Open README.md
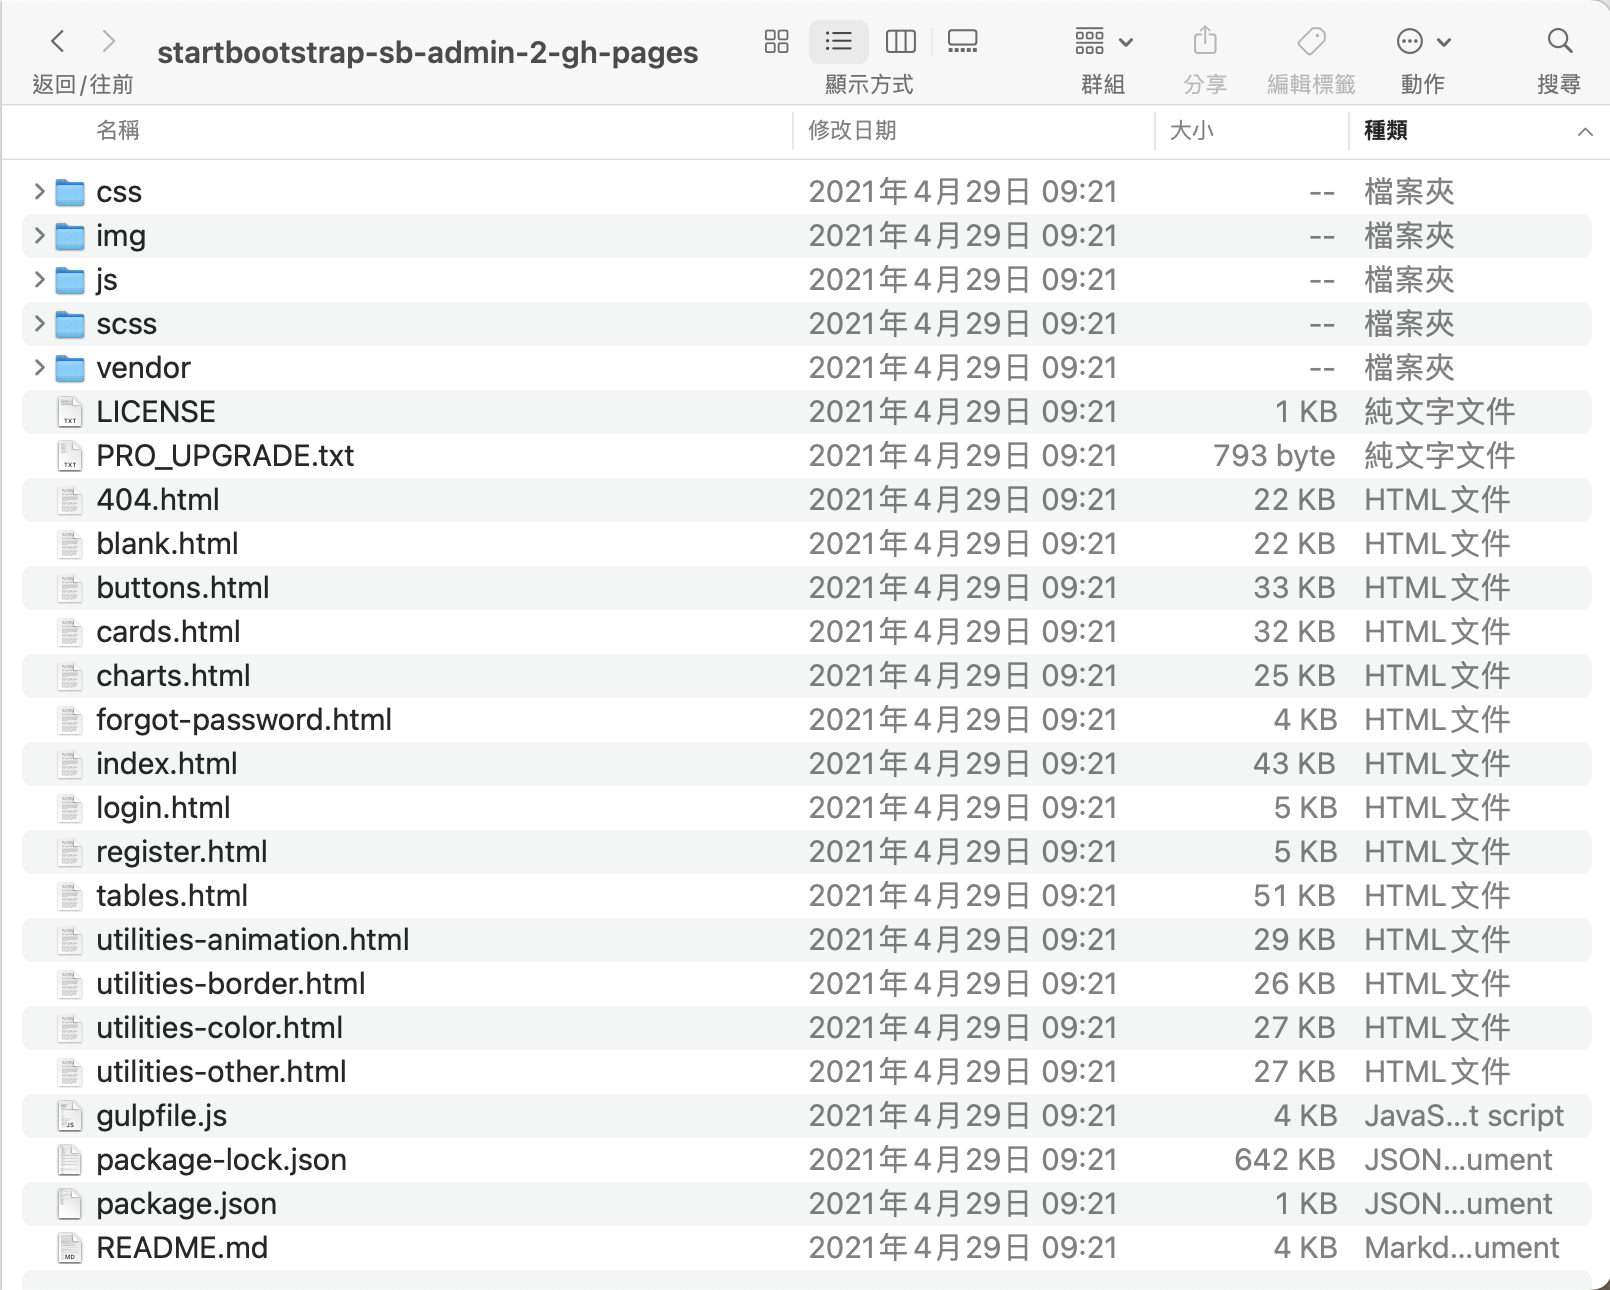The image size is (1610, 1290). pos(180,1247)
